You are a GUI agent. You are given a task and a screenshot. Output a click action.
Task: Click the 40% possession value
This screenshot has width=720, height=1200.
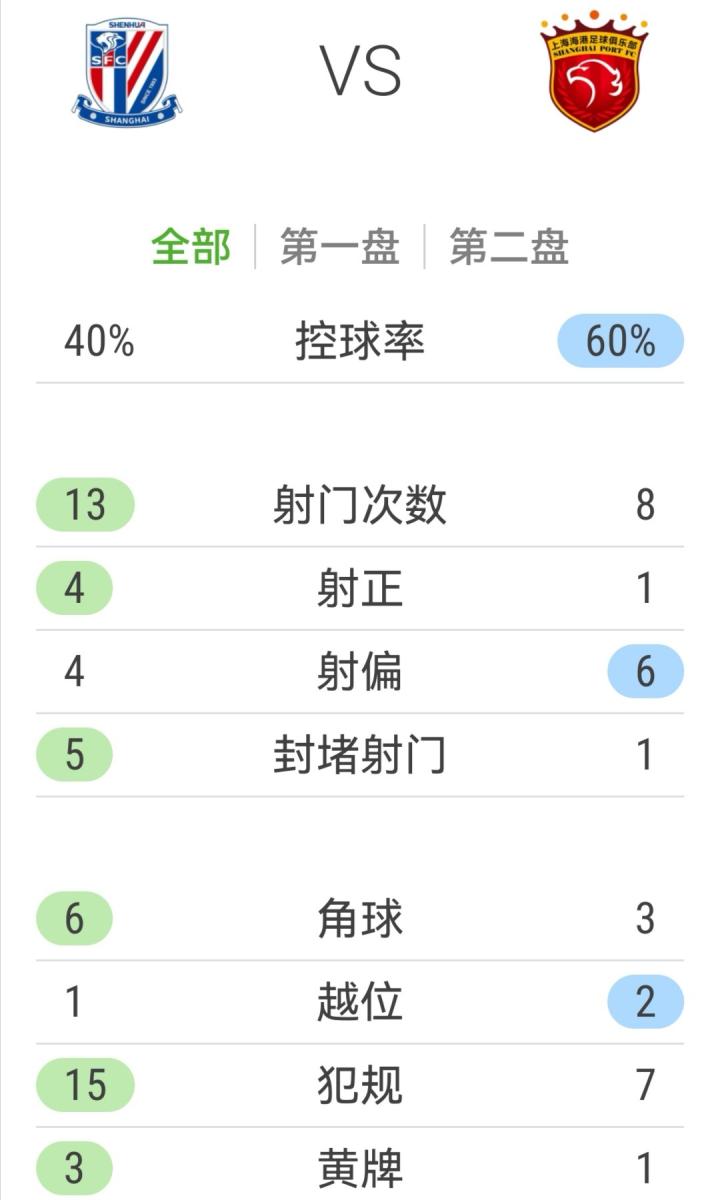point(99,341)
